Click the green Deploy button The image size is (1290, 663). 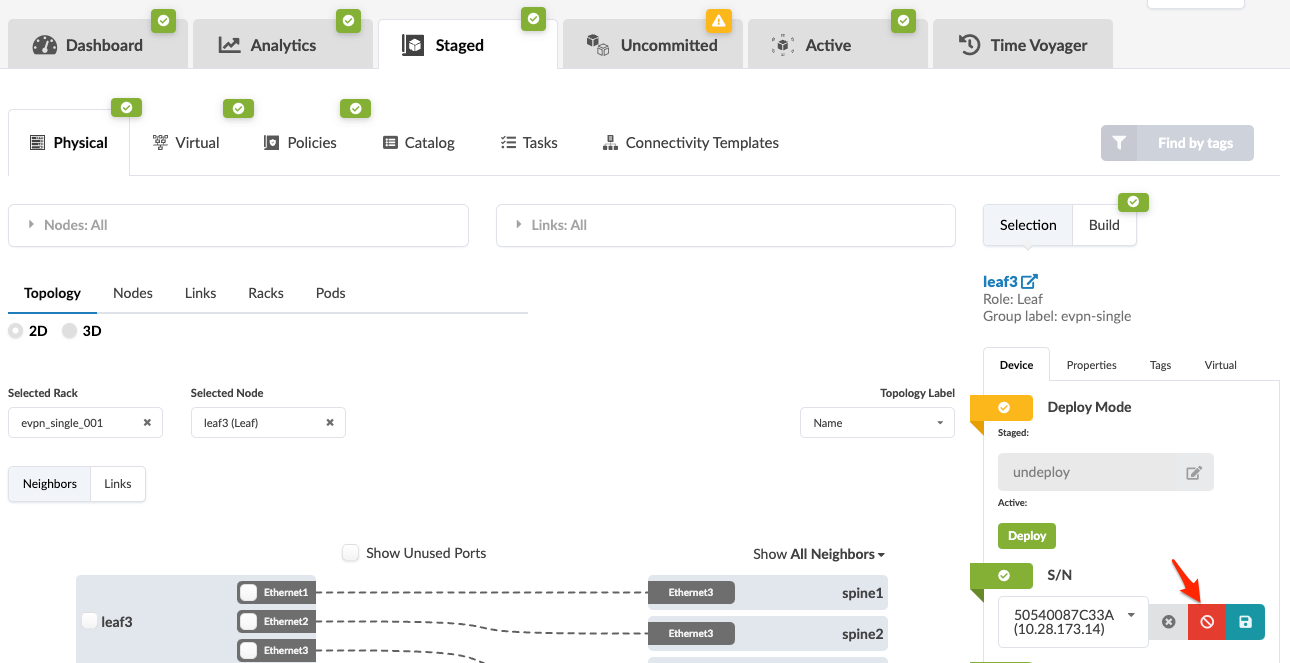[x=1026, y=536]
